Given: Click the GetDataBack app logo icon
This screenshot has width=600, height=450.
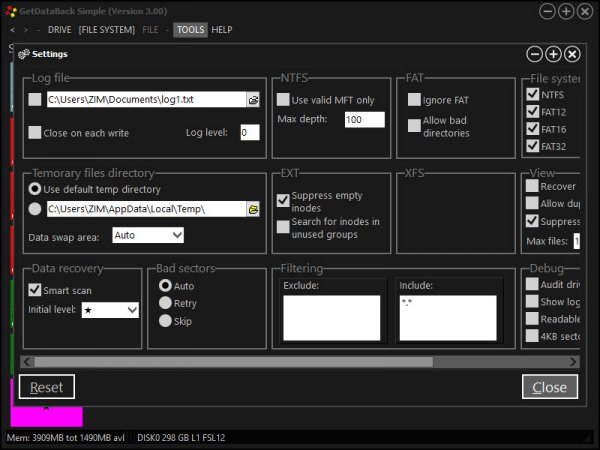Looking at the screenshot, I should (x=11, y=11).
